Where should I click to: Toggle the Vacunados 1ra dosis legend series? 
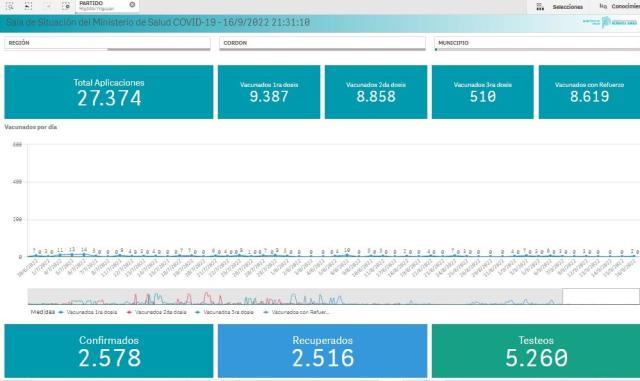[x=88, y=312]
